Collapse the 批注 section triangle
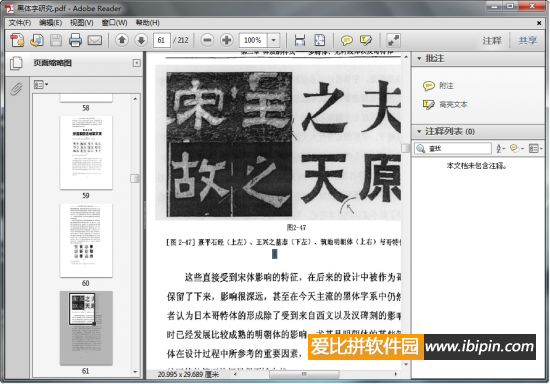The width and height of the screenshot is (550, 384). click(x=419, y=58)
